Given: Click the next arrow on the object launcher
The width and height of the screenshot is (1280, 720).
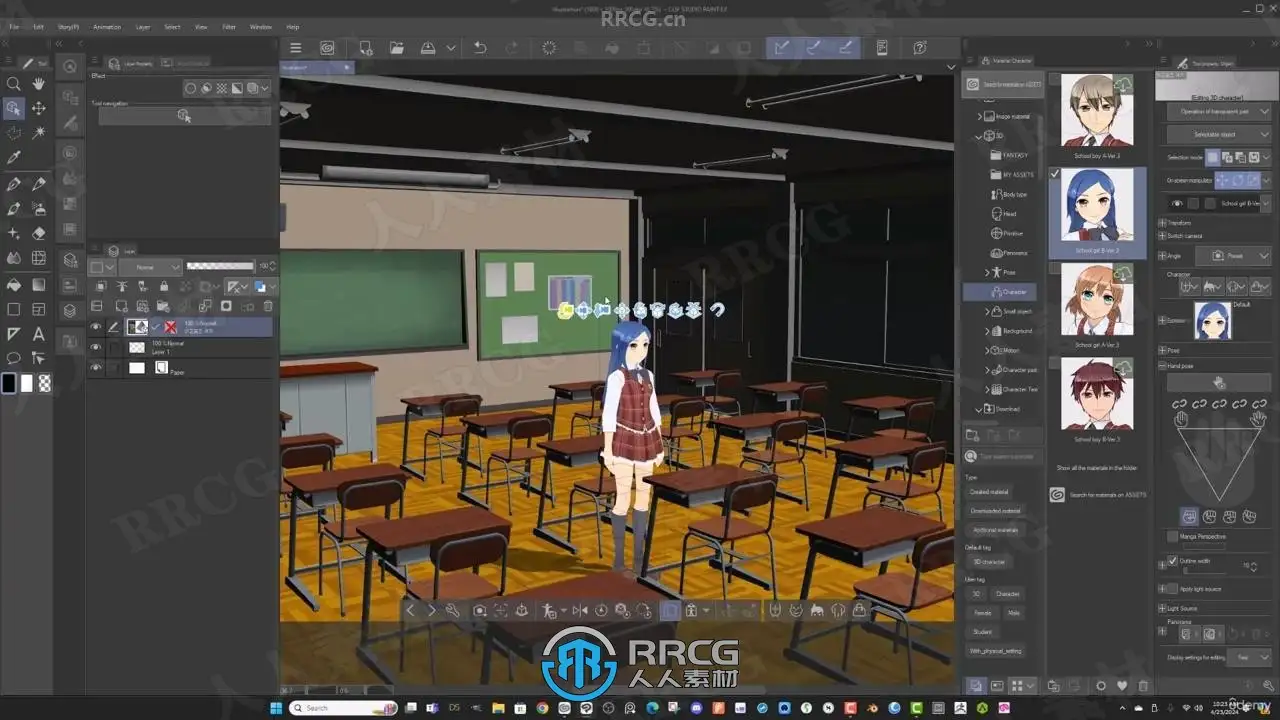Looking at the screenshot, I should coord(431,610).
